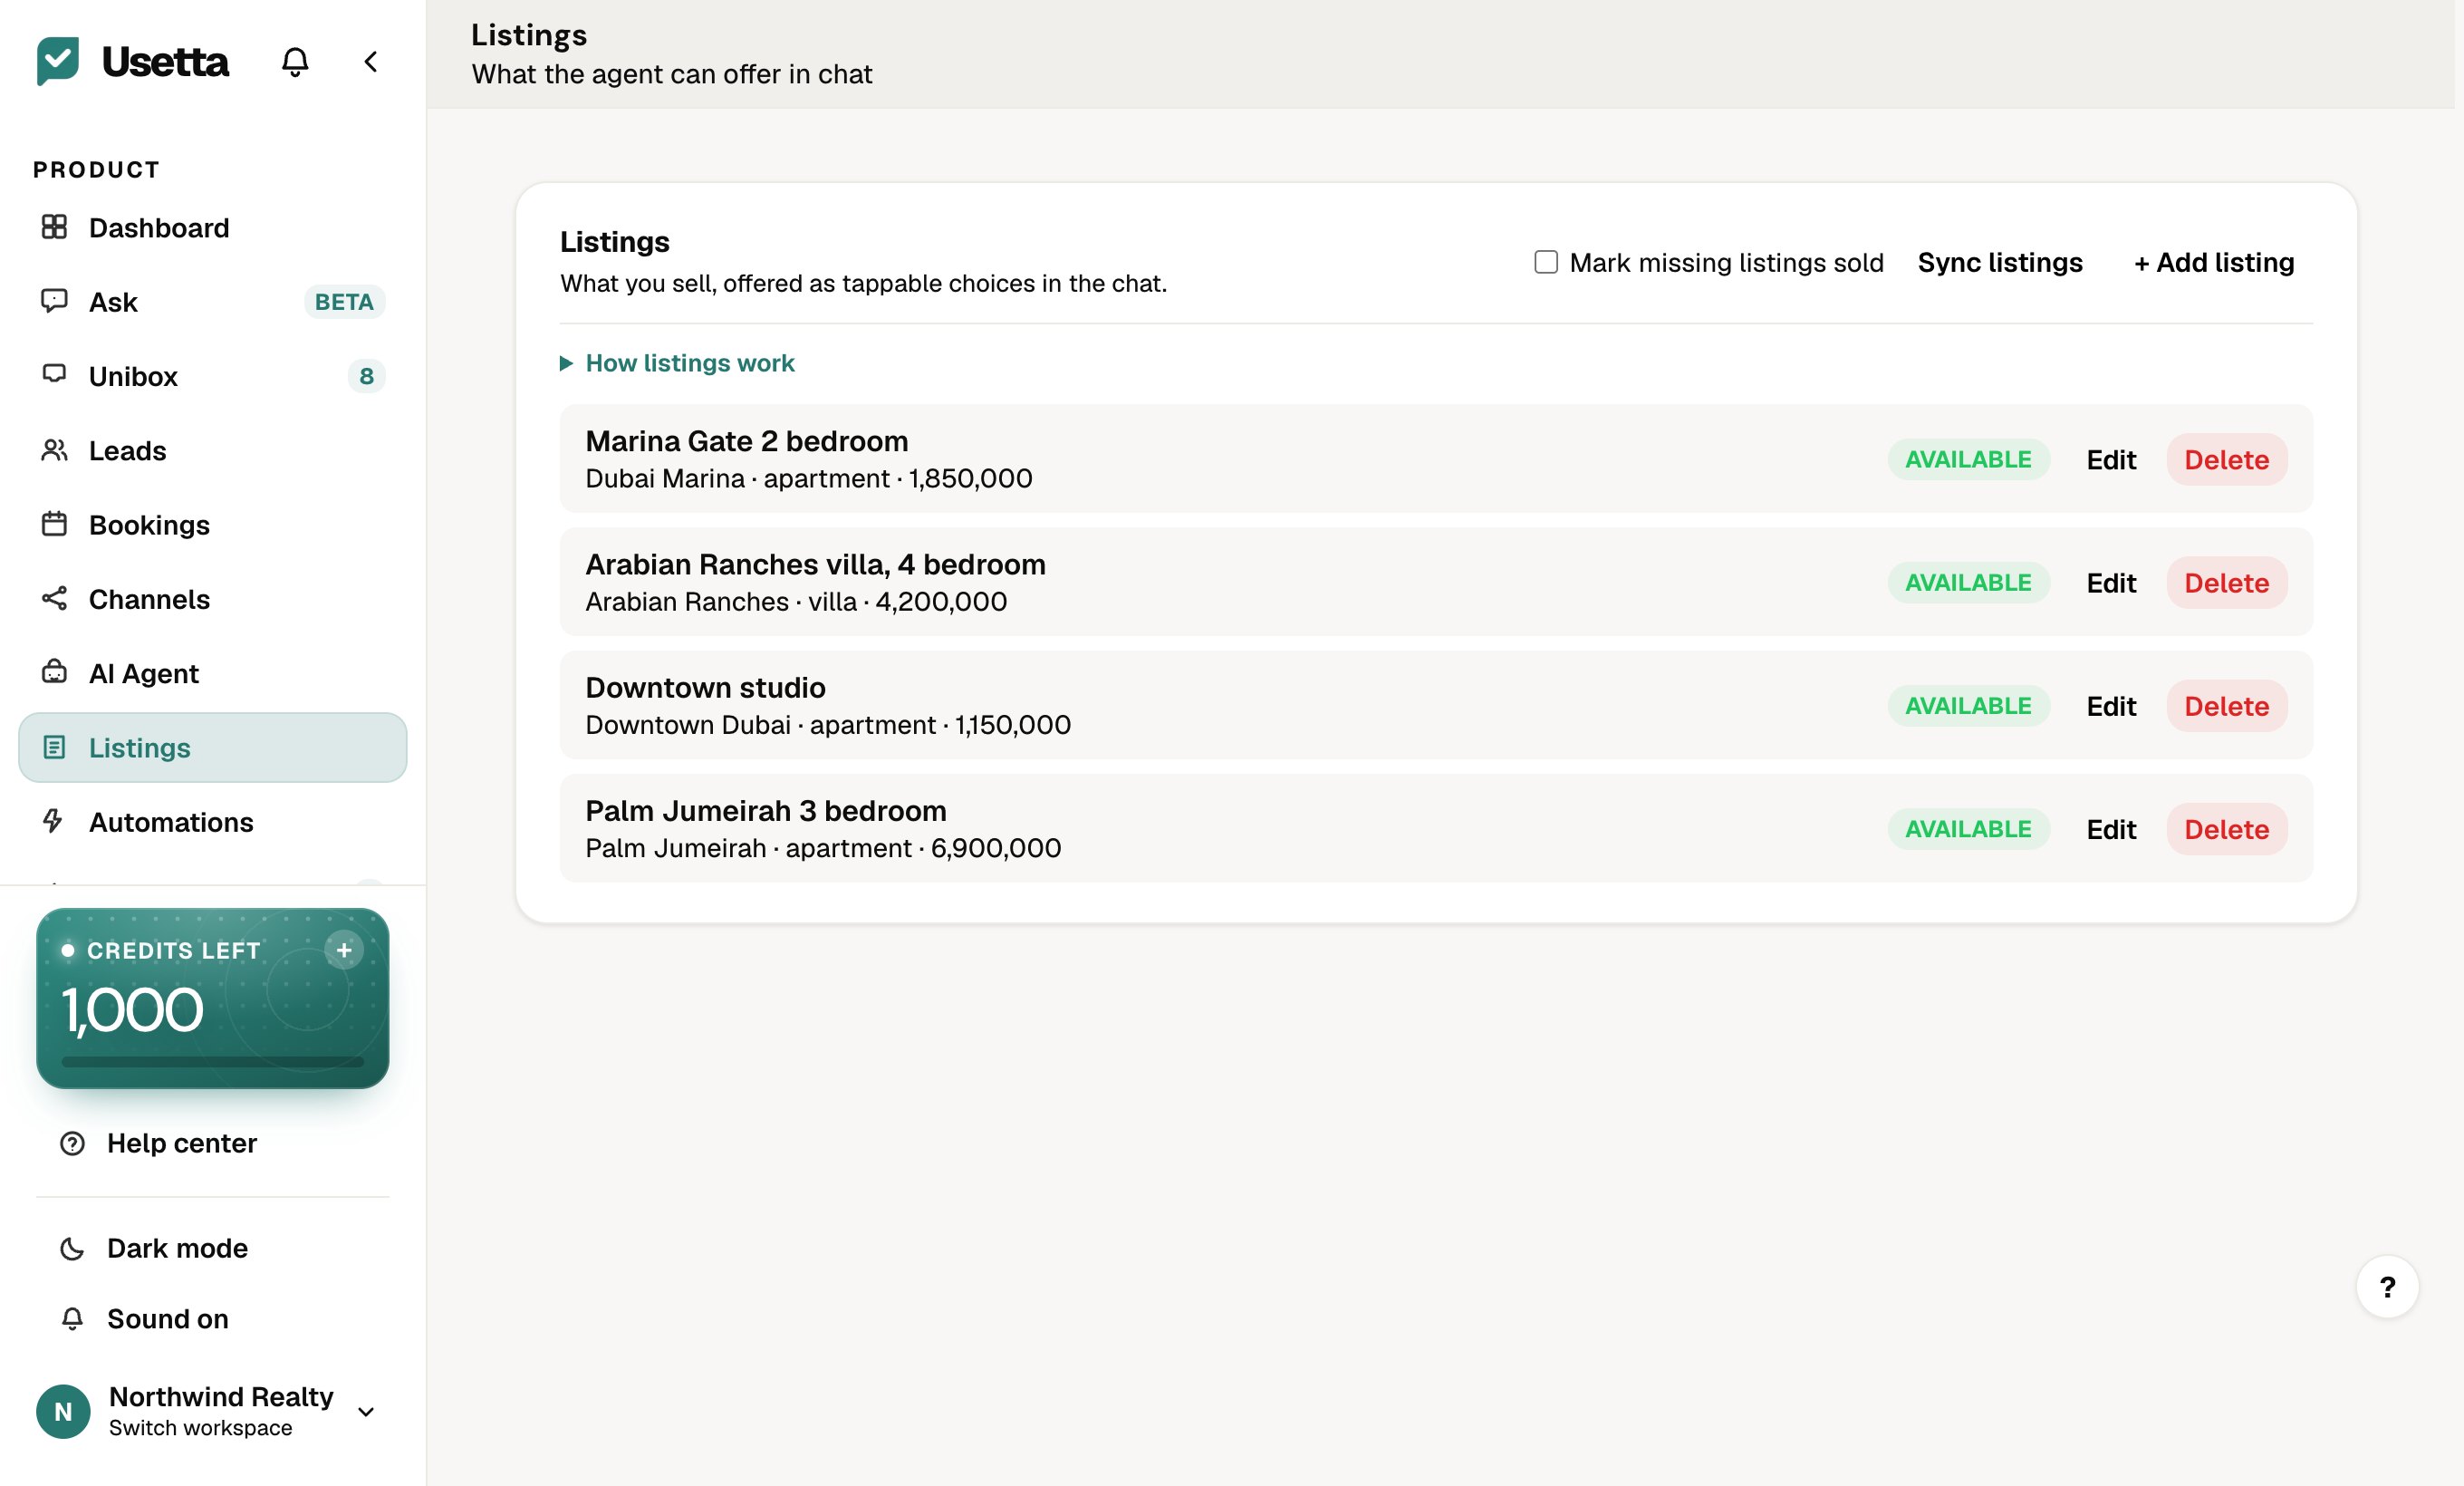Click the Listings document icon
The height and width of the screenshot is (1486, 2464).
click(x=54, y=747)
